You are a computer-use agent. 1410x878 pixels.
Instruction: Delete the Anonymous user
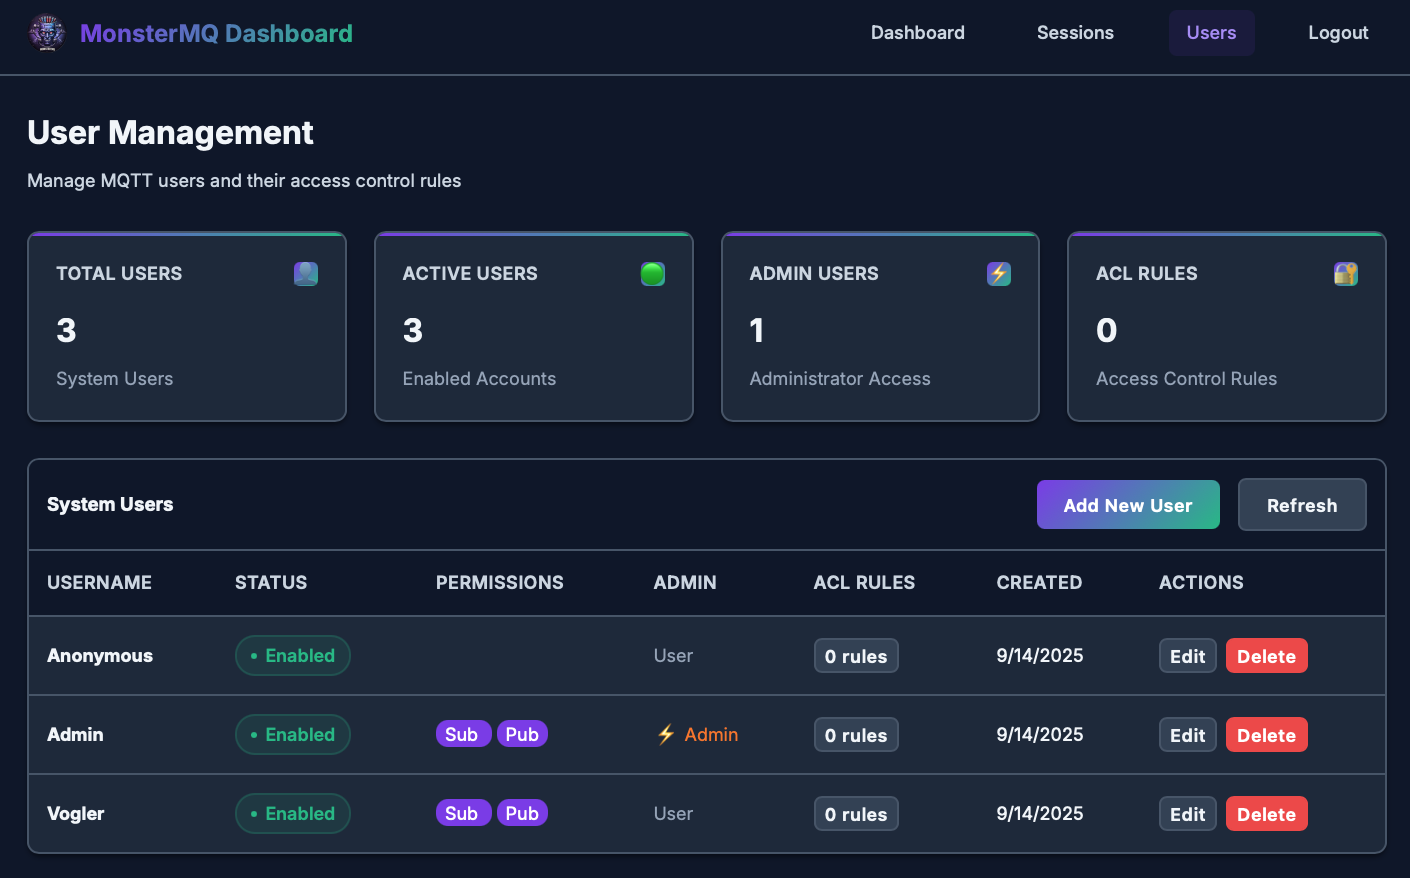coord(1267,656)
